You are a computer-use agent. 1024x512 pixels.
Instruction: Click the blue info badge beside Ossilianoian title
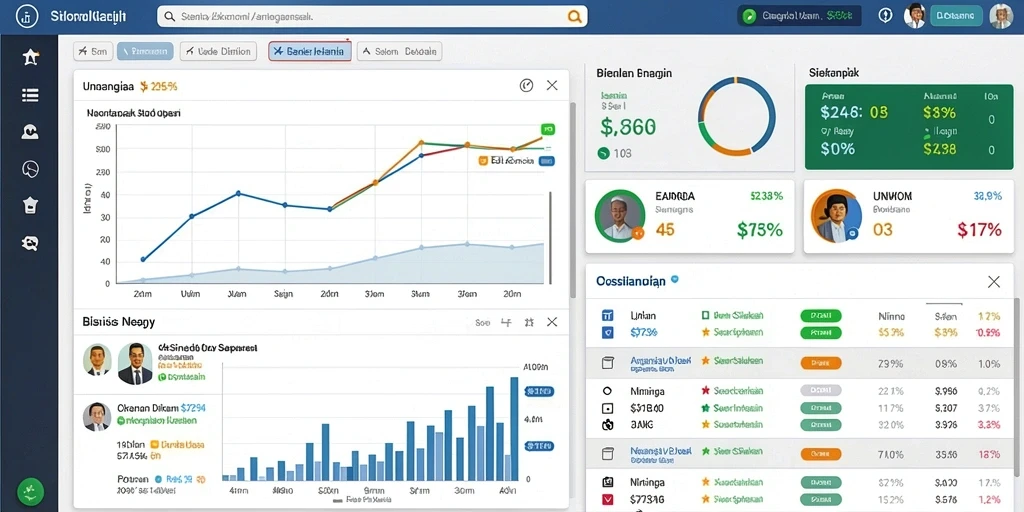point(675,280)
